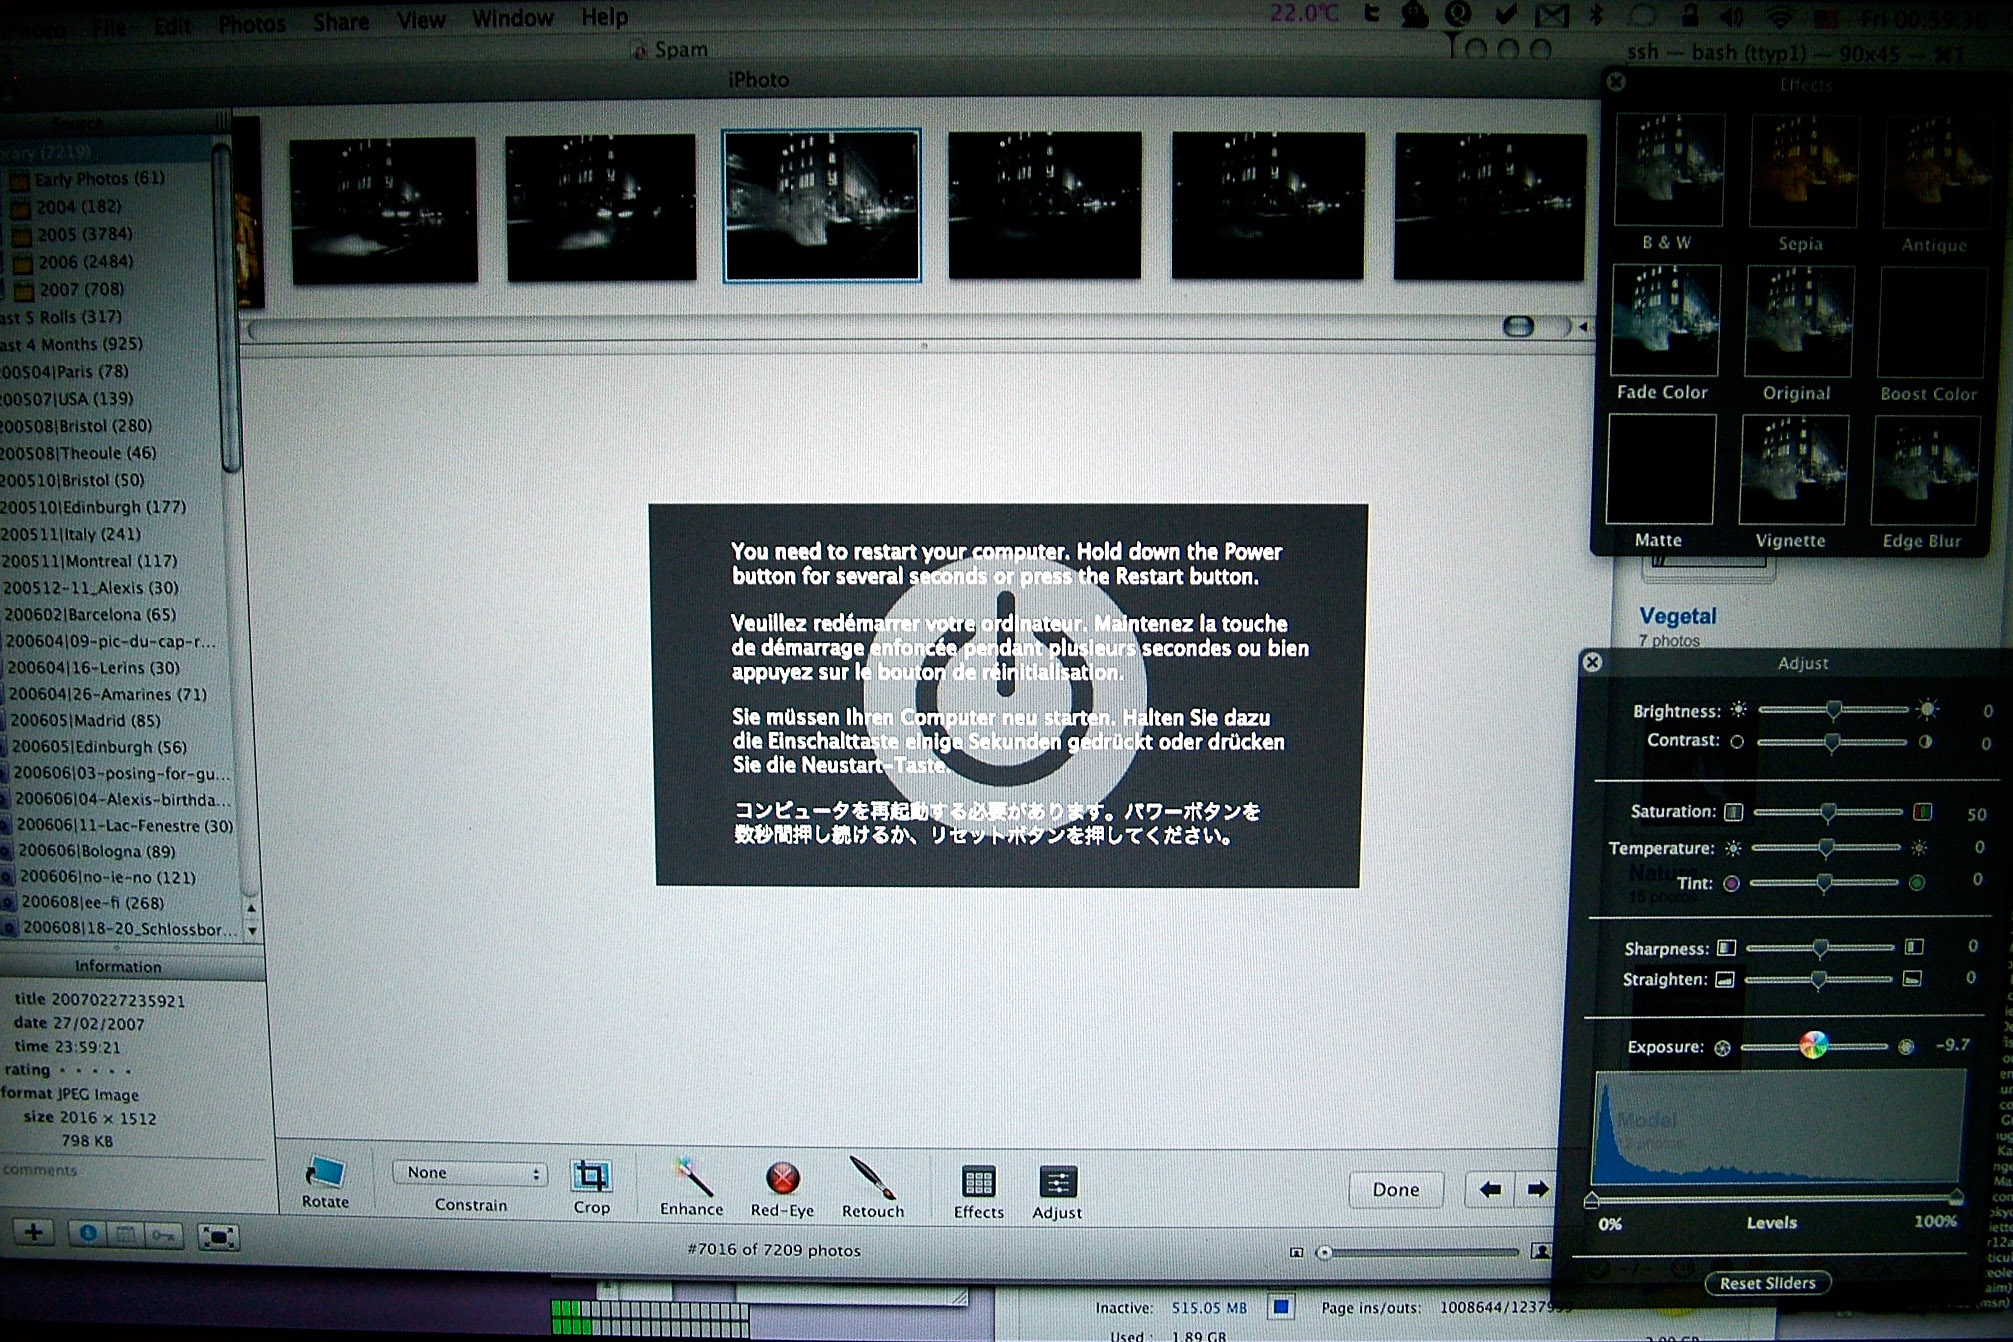Select "200510|Edinburgh (177)" in source list
Image resolution: width=2013 pixels, height=1342 pixels.
(93, 507)
